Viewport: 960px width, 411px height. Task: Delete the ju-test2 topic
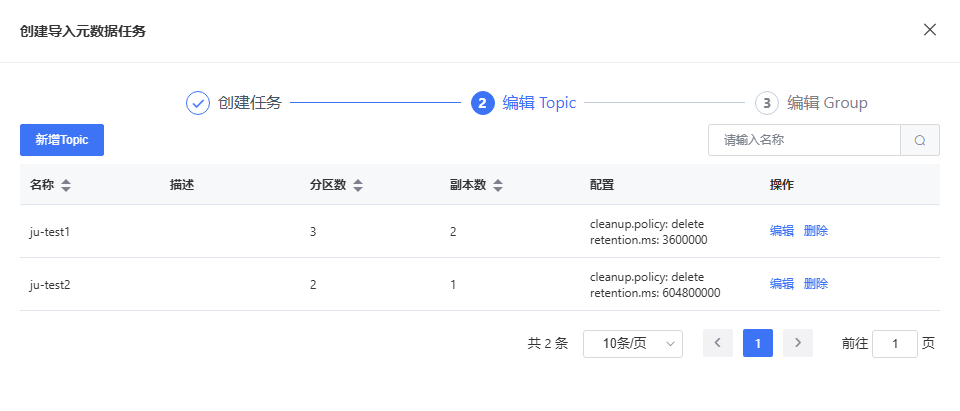coord(816,284)
